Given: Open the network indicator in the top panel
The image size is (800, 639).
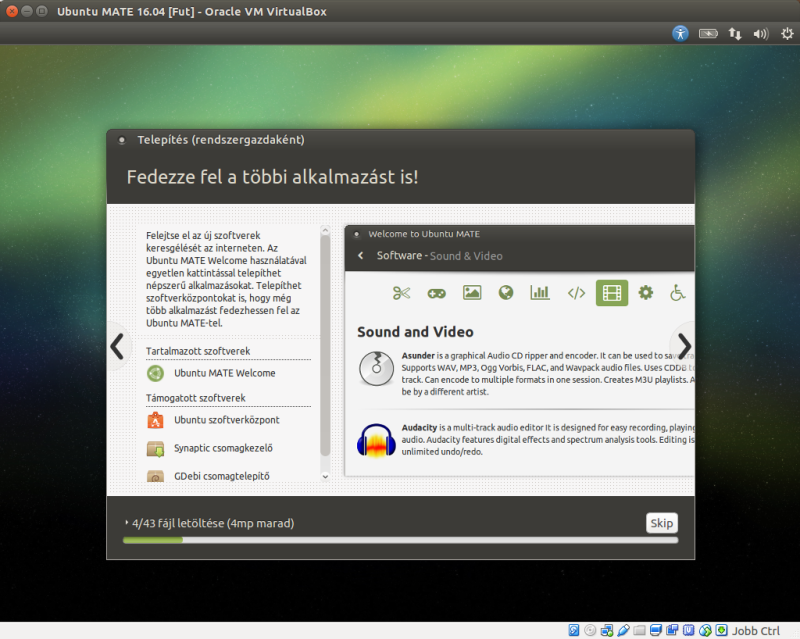Looking at the screenshot, I should 735,34.
